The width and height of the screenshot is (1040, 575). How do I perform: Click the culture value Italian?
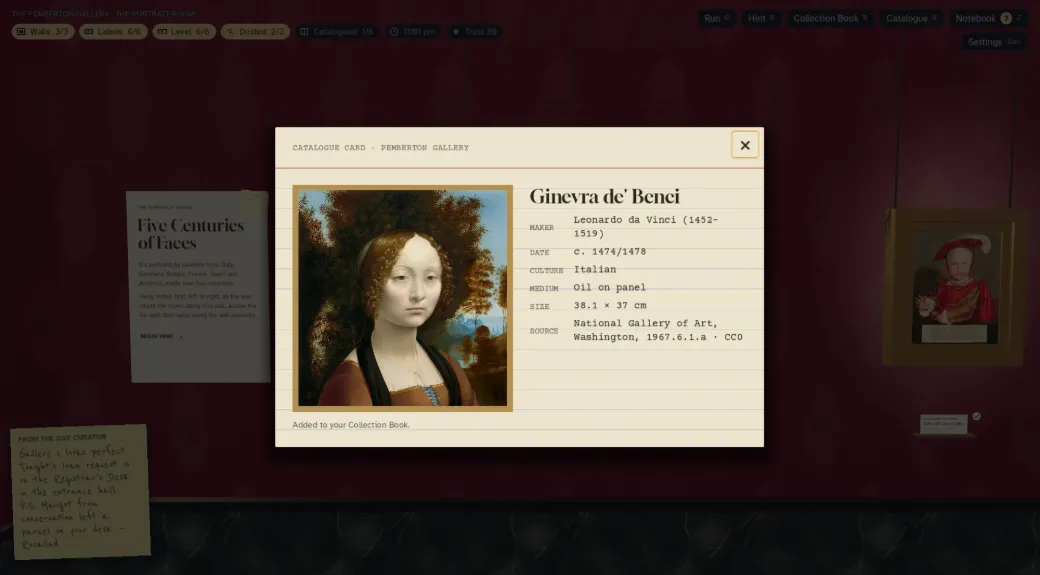(x=594, y=270)
